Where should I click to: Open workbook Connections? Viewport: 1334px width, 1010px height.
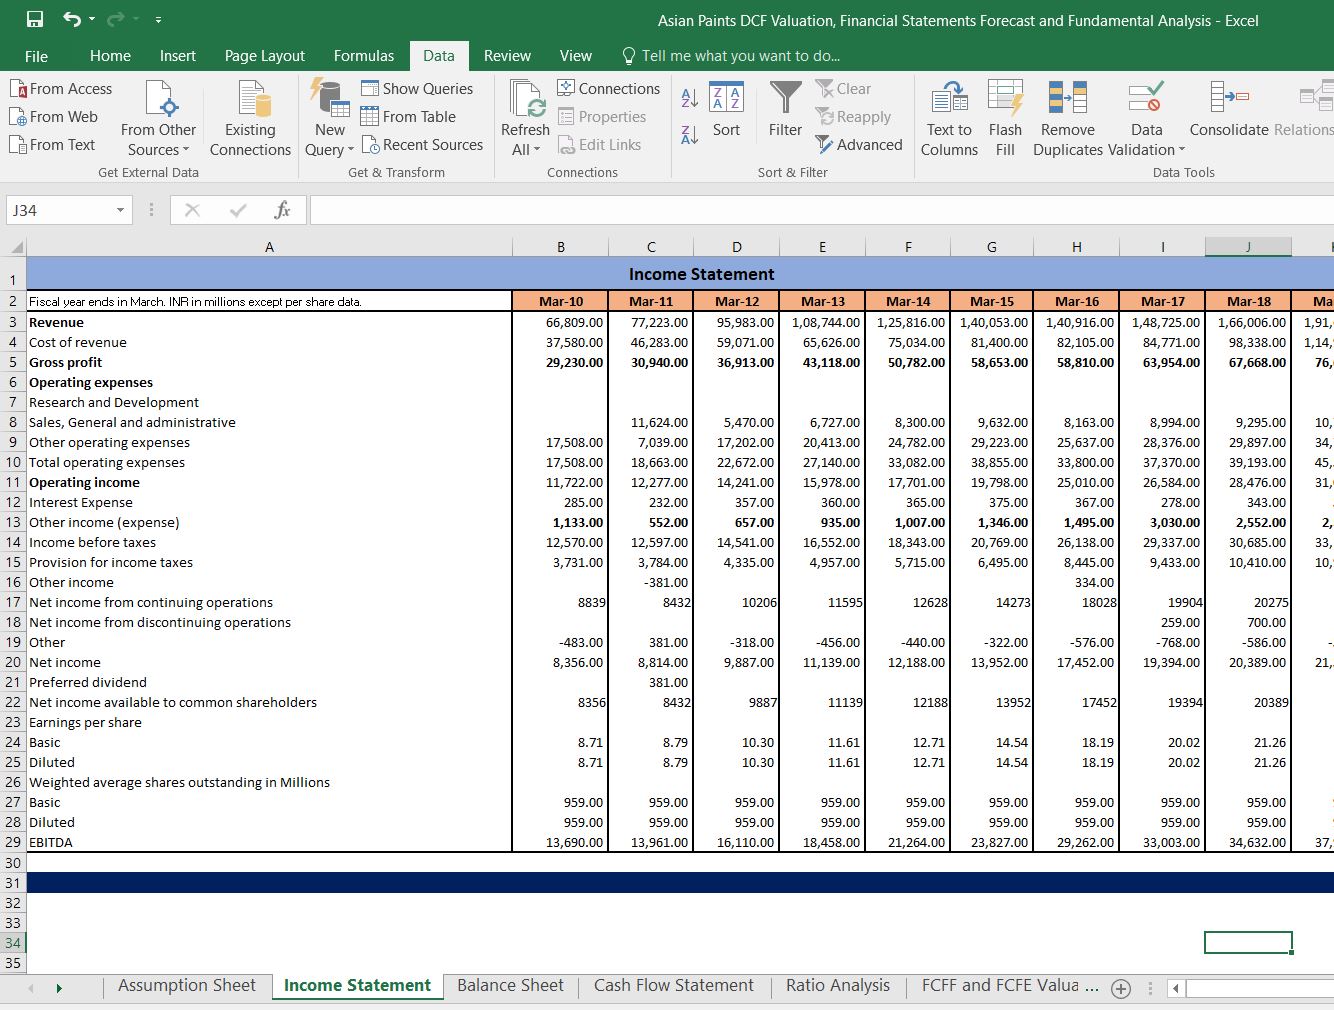tap(608, 89)
